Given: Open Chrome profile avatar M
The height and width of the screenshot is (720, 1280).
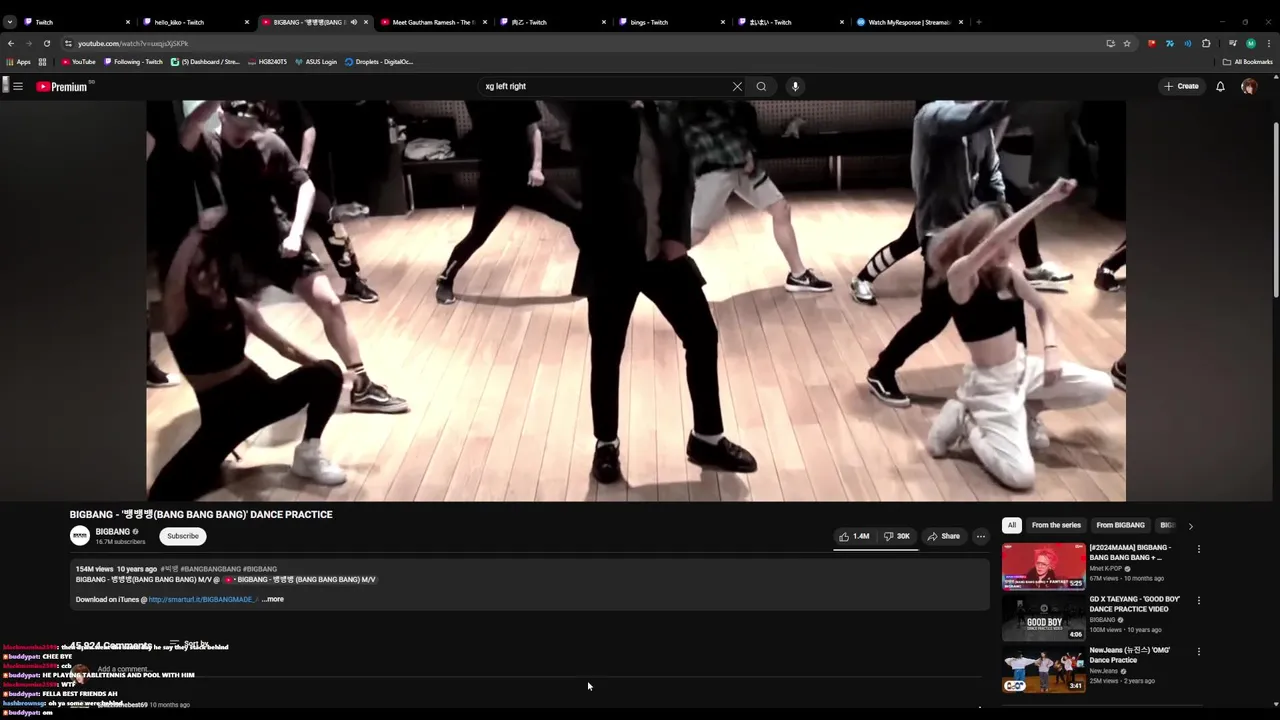Looking at the screenshot, I should 1250,43.
